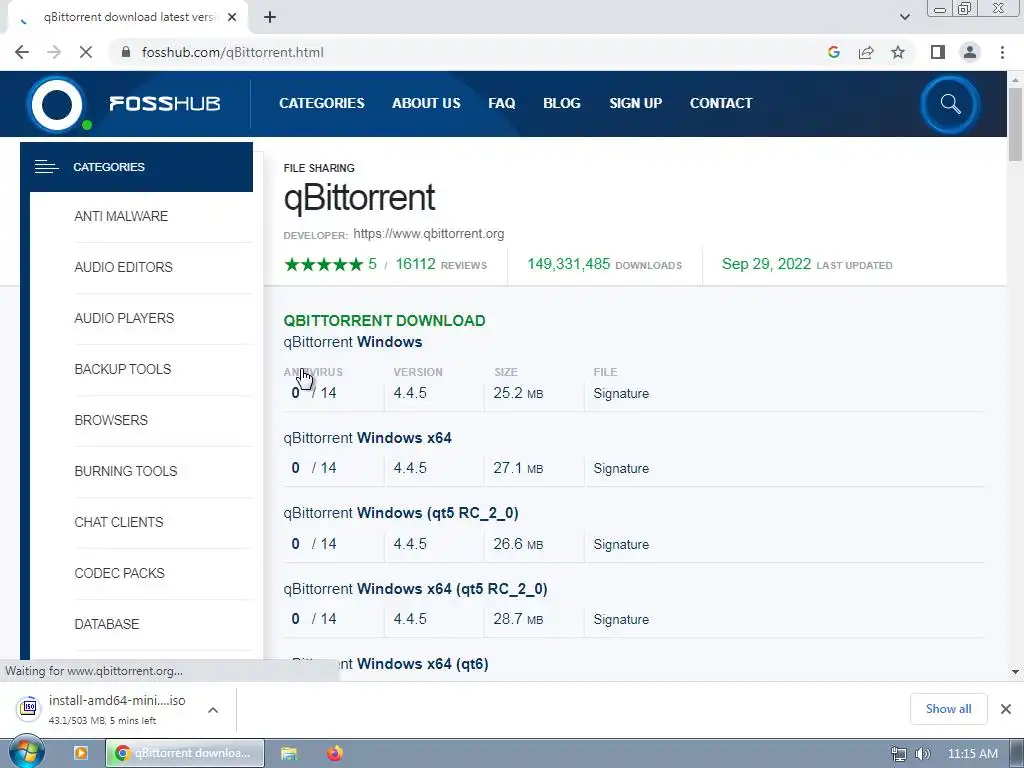Click the 25.2 MB size value
Viewport: 1024px width, 768px height.
click(518, 393)
